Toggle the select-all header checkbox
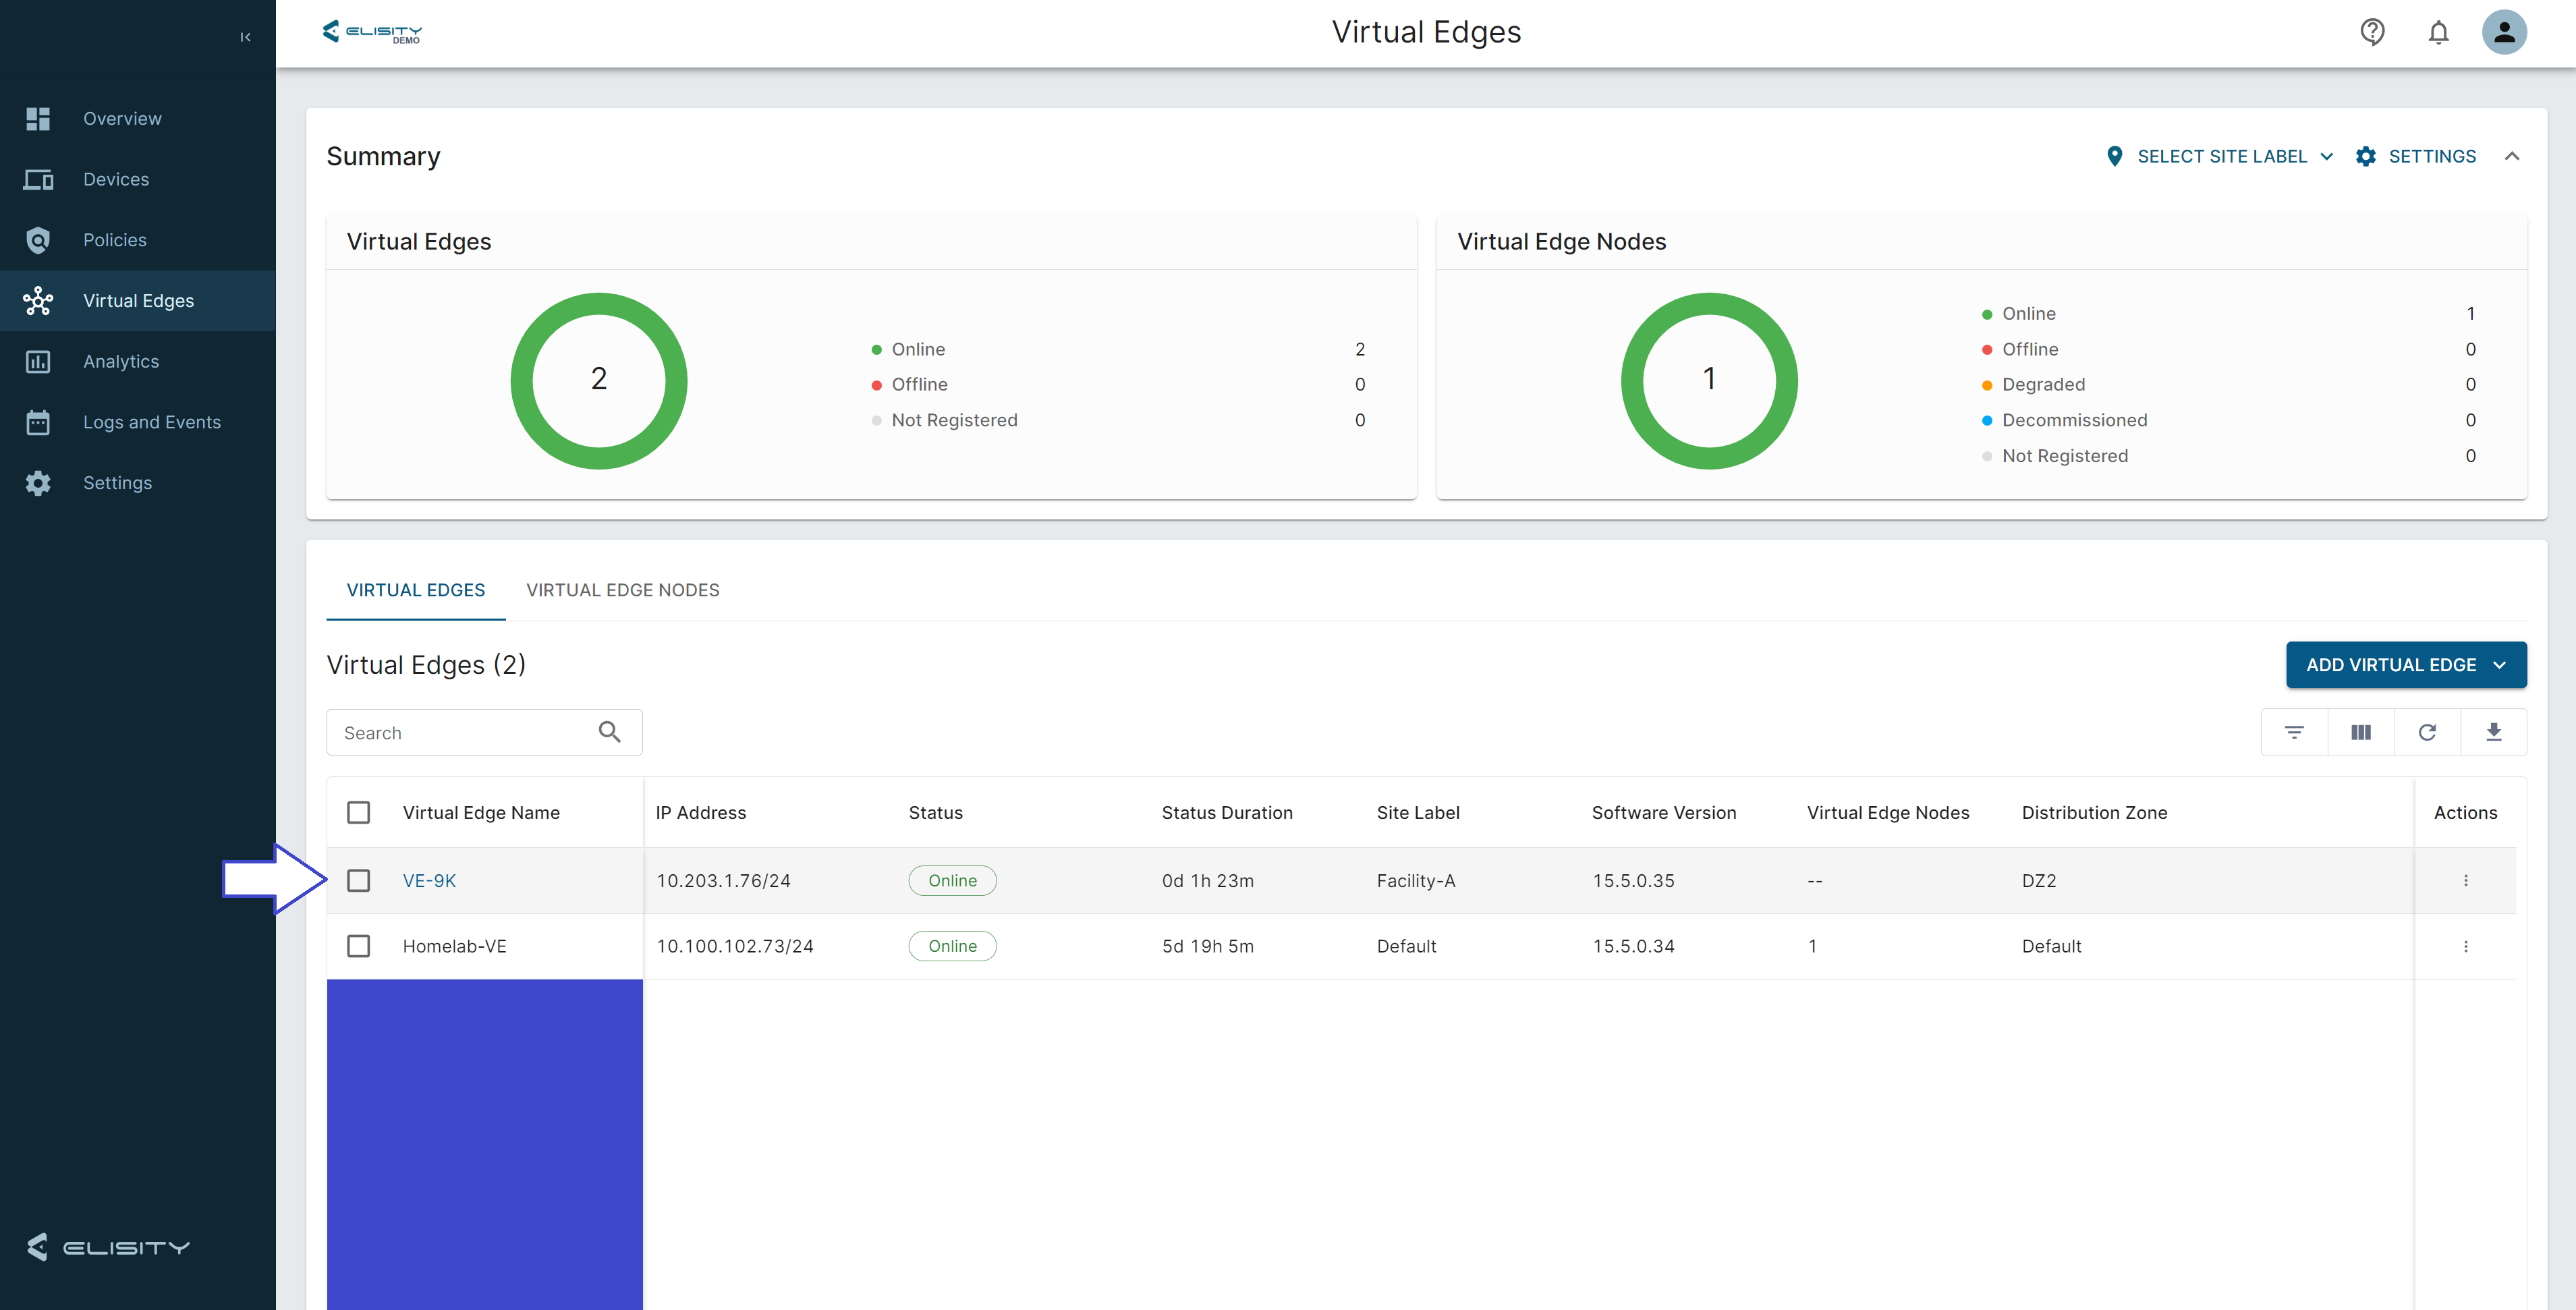The height and width of the screenshot is (1310, 2576). tap(358, 812)
